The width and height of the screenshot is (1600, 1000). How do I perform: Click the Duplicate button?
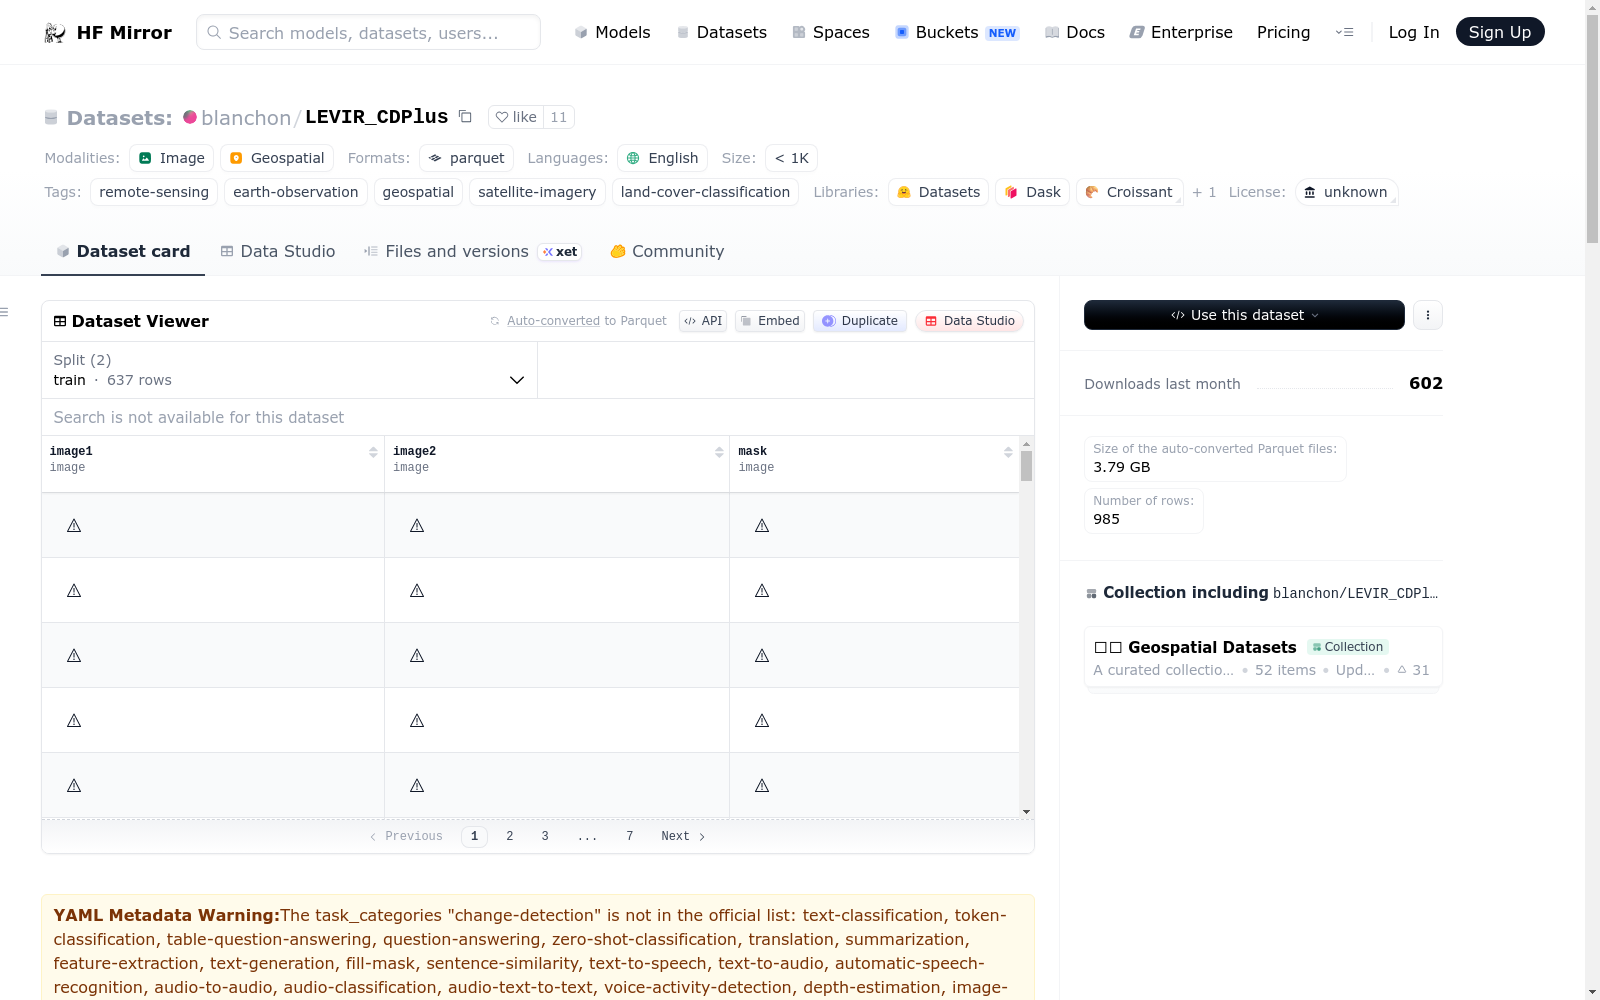[860, 321]
